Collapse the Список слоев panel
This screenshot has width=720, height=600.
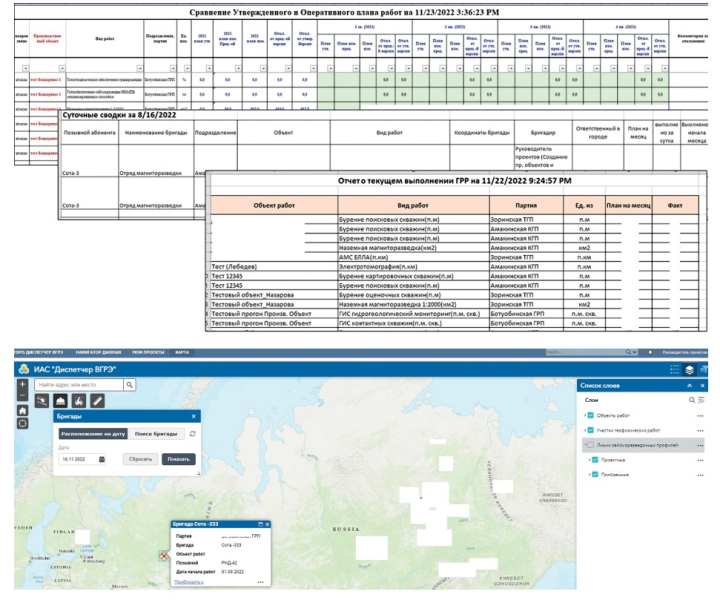(690, 386)
